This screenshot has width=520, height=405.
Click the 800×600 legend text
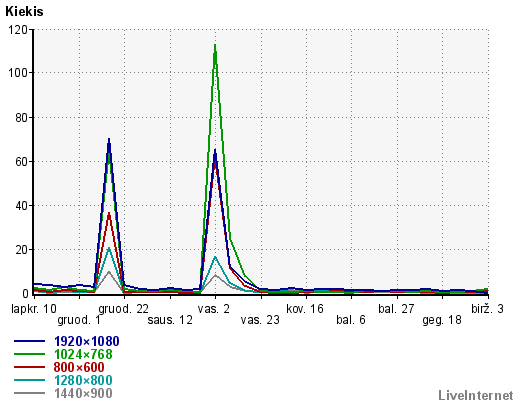click(79, 367)
